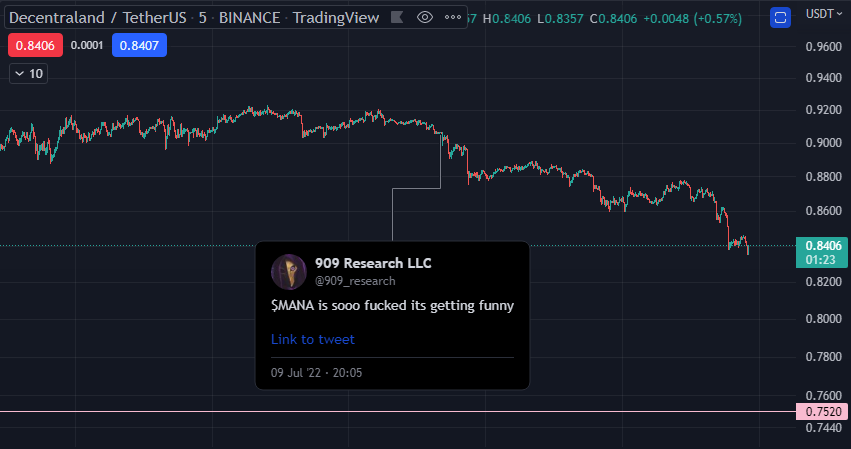Click the 0.7440 price axis label
The width and height of the screenshot is (851, 449).
point(823,428)
